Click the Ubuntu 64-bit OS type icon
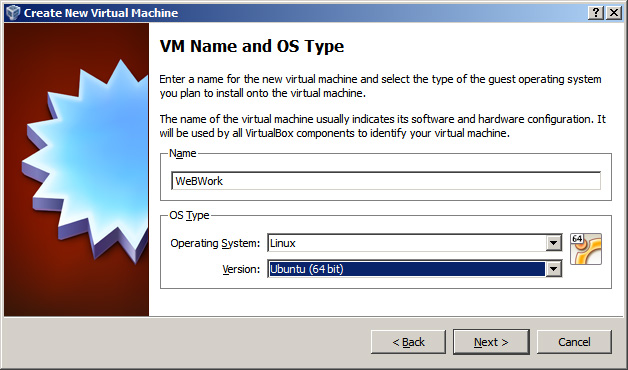Image resolution: width=628 pixels, height=370 pixels. pyautogui.click(x=586, y=249)
